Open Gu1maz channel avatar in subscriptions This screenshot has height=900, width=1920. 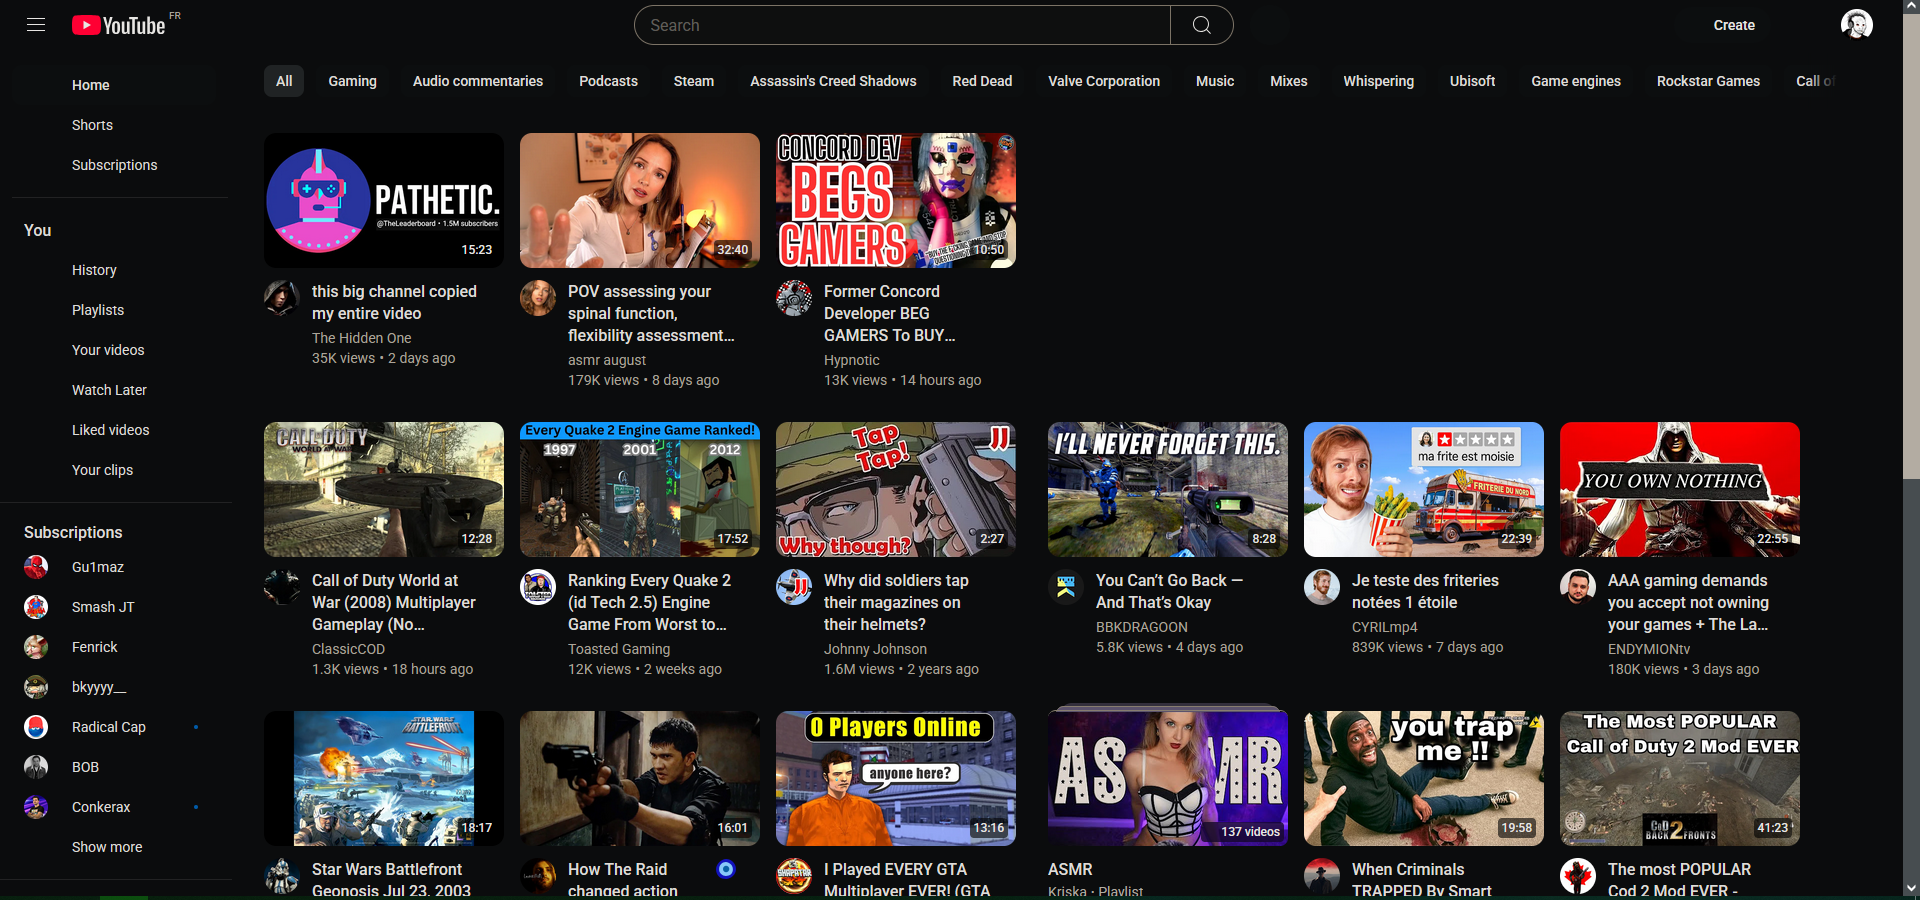coord(36,567)
